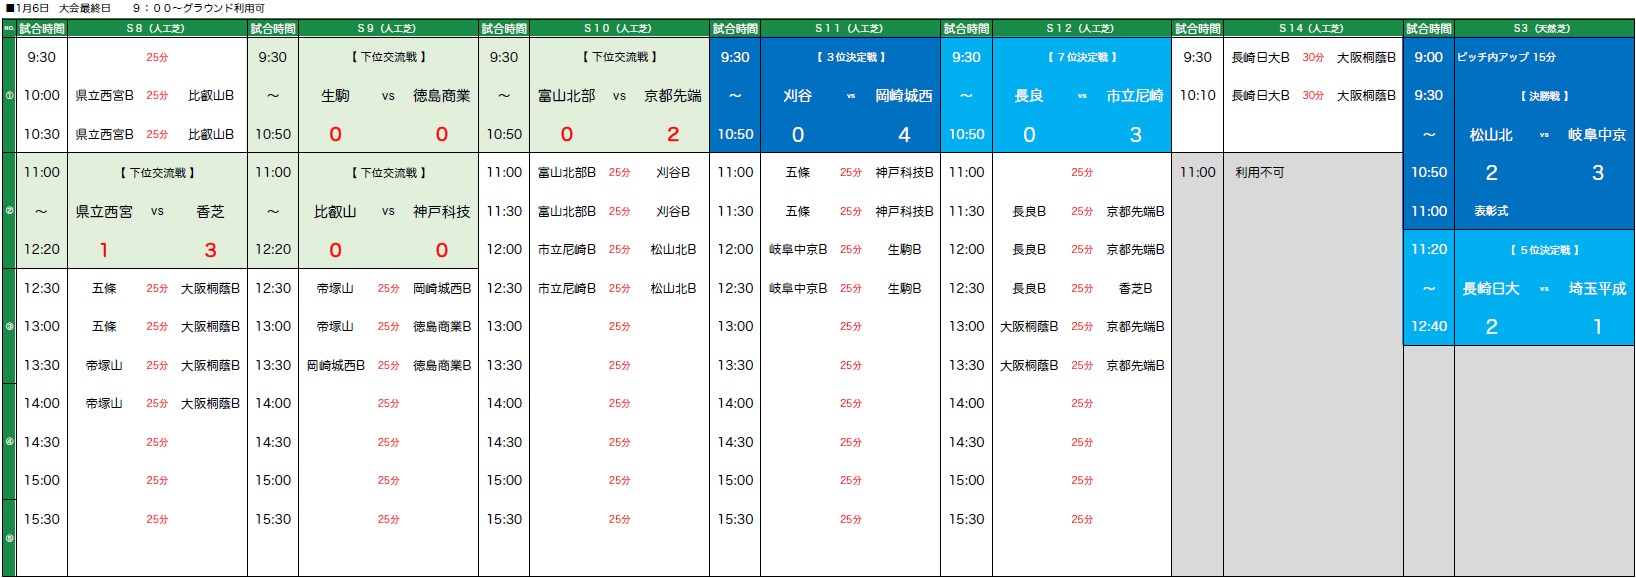The height and width of the screenshot is (578, 1636).
Task: Select the 岡崎城西 team in third-place match
Action: click(x=903, y=96)
